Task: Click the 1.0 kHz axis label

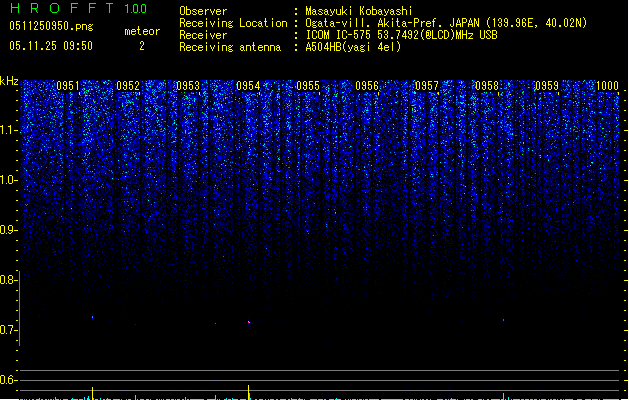Action: (x=9, y=180)
